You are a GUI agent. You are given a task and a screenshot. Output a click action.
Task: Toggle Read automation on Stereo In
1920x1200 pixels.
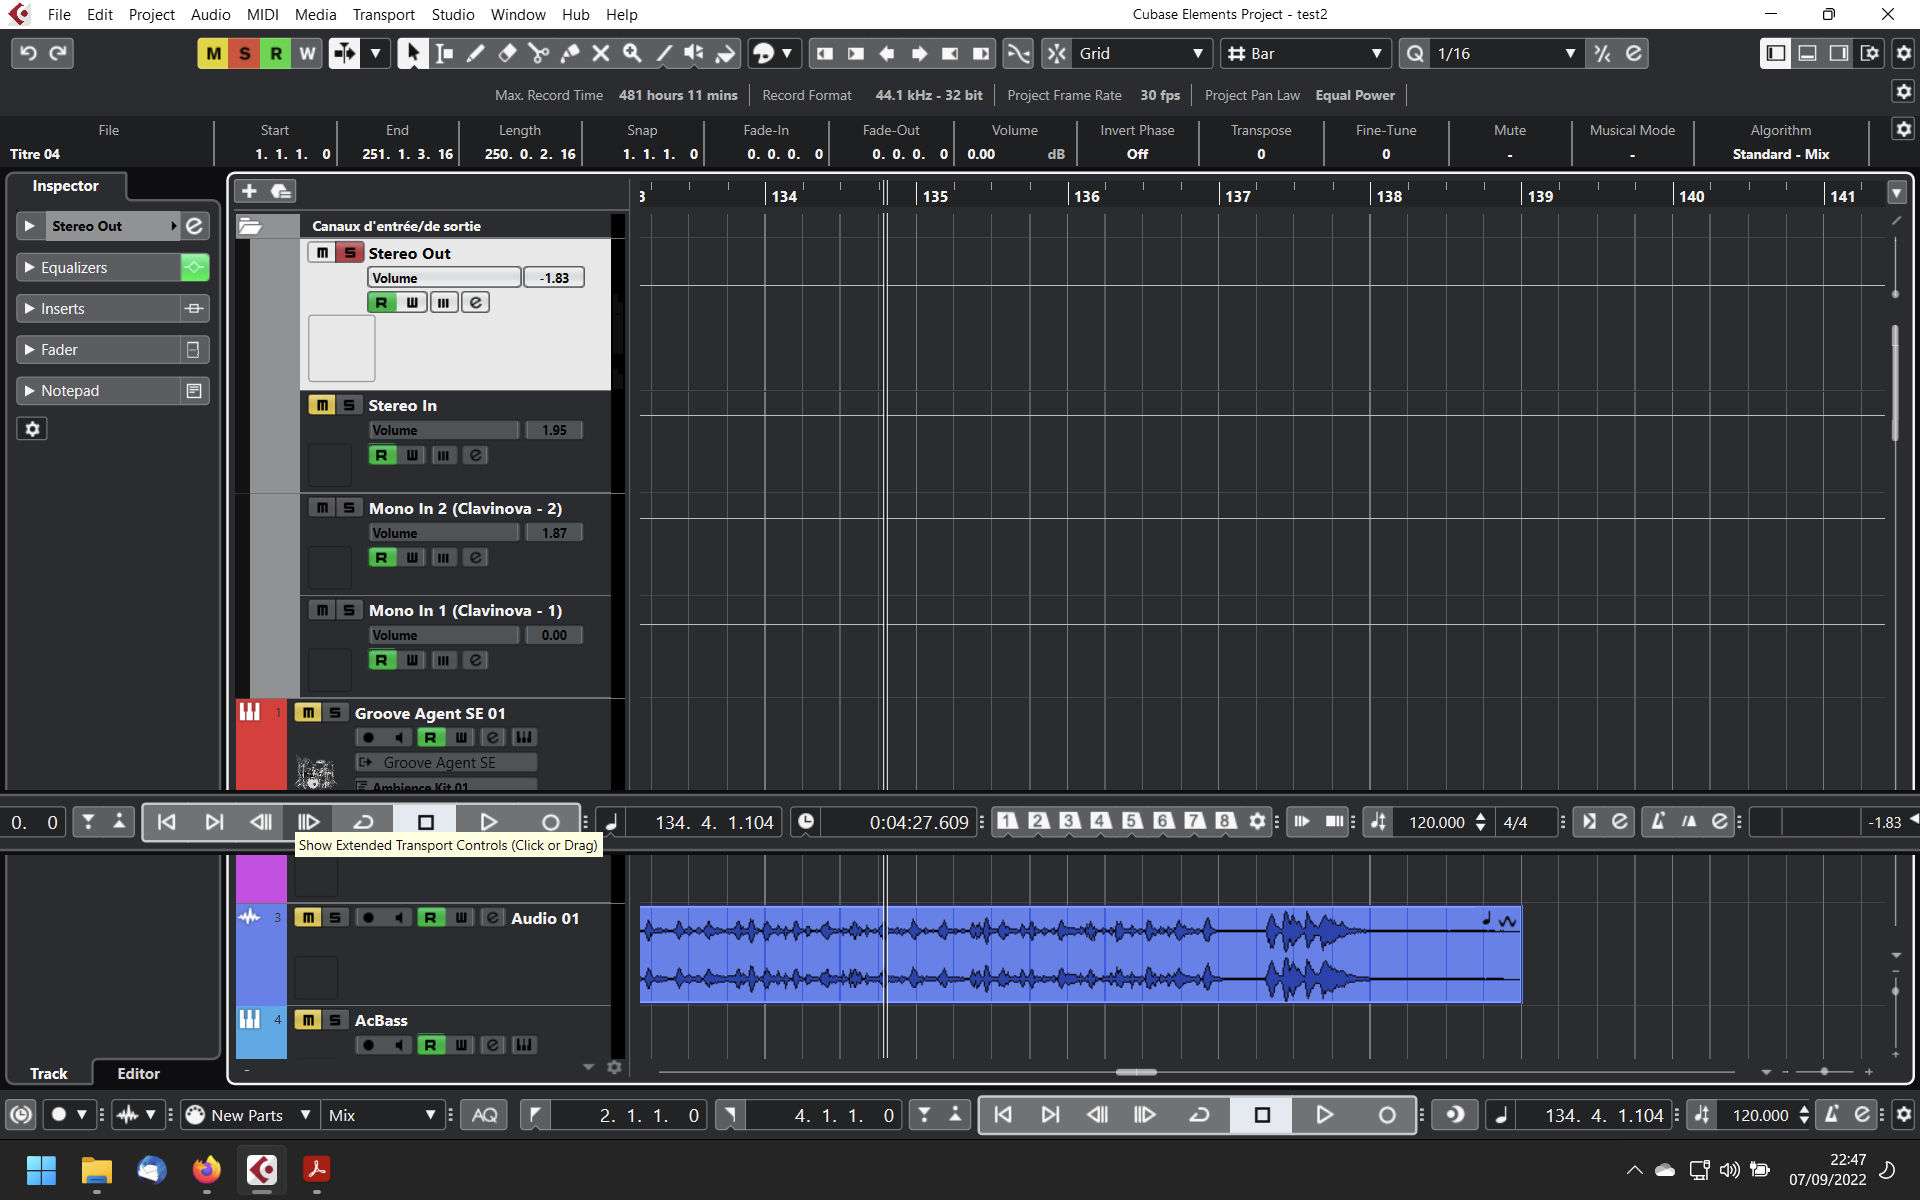click(381, 455)
